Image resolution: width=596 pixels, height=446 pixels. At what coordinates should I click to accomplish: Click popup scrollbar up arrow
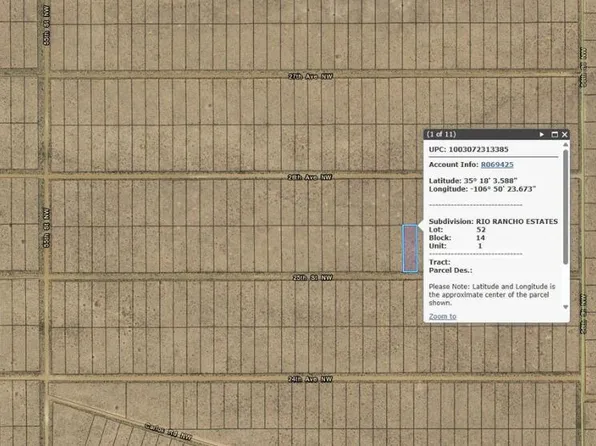(x=566, y=145)
